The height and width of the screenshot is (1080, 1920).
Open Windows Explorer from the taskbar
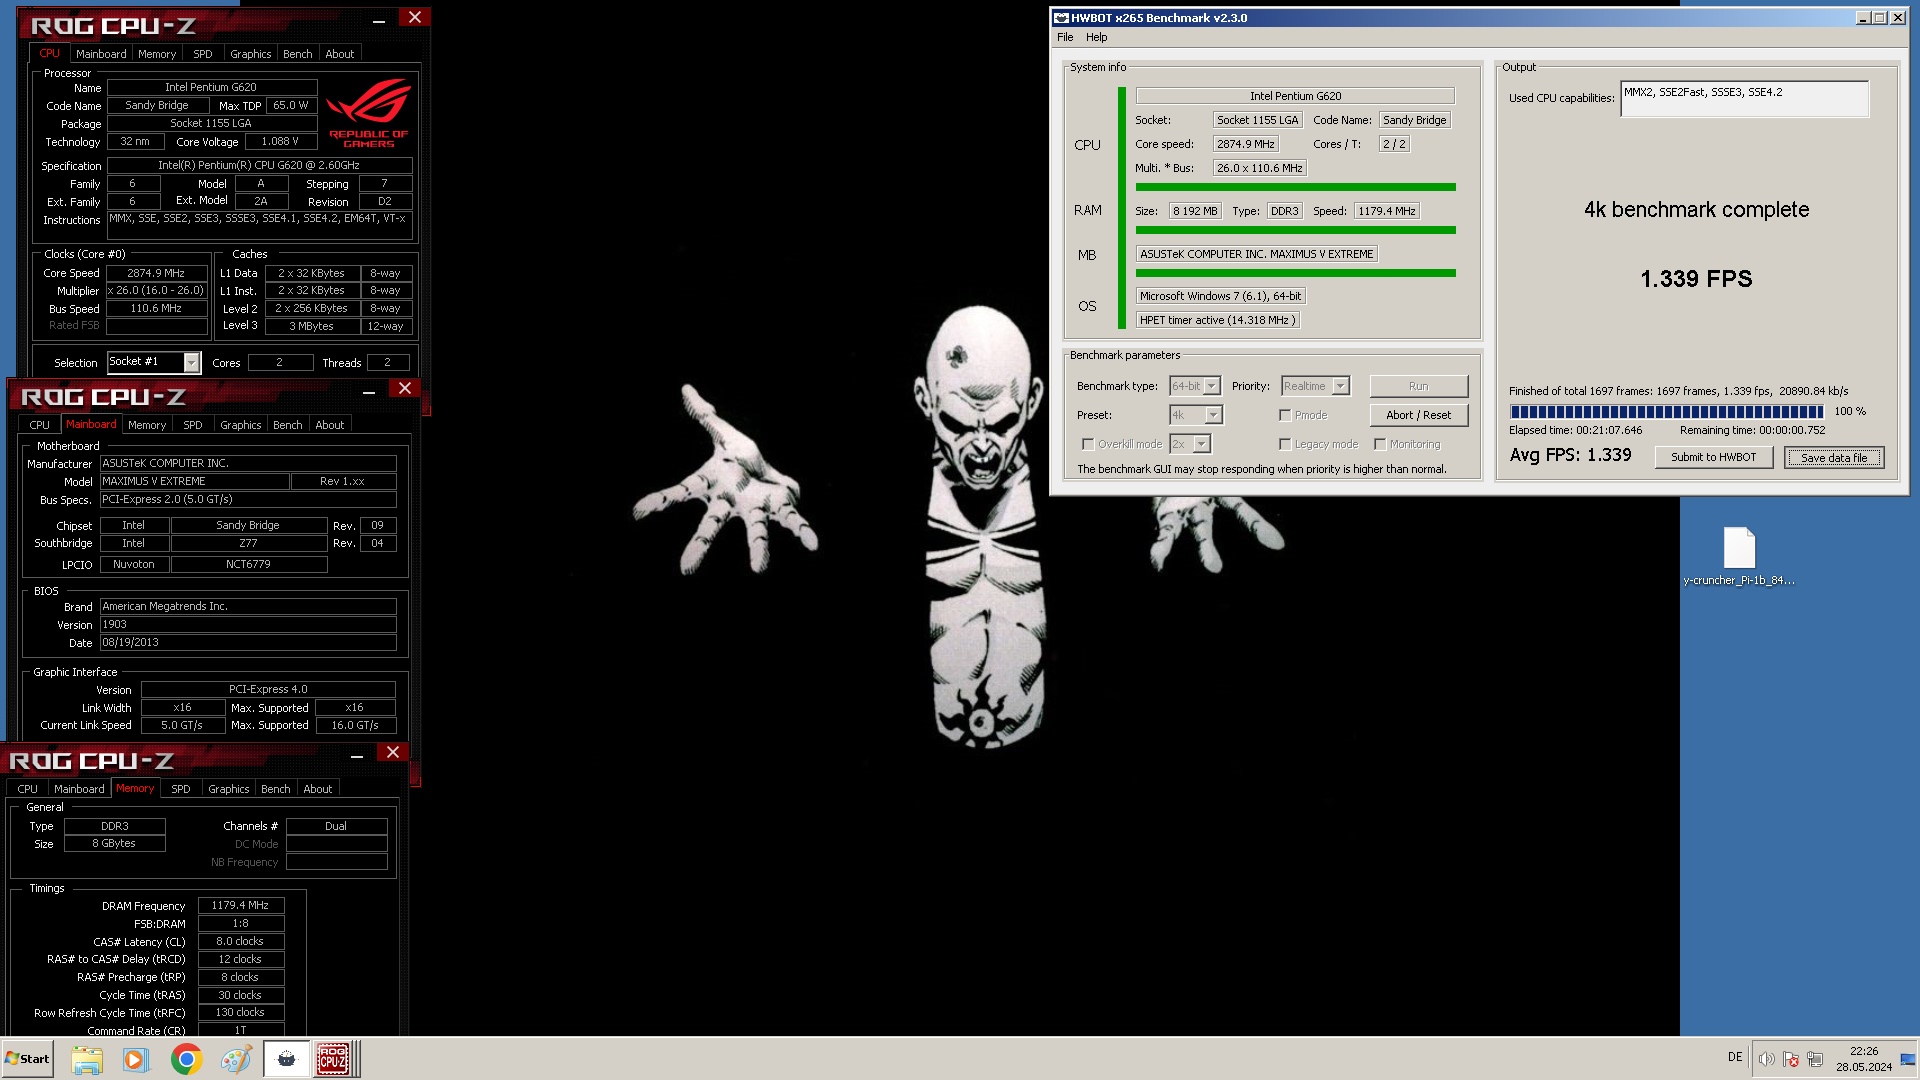pyautogui.click(x=87, y=1059)
